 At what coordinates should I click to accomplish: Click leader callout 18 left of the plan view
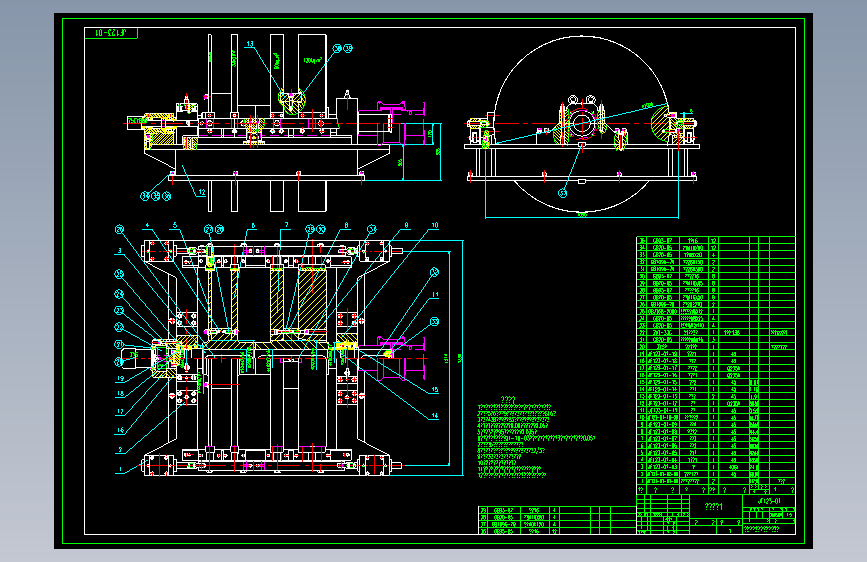coord(121,394)
